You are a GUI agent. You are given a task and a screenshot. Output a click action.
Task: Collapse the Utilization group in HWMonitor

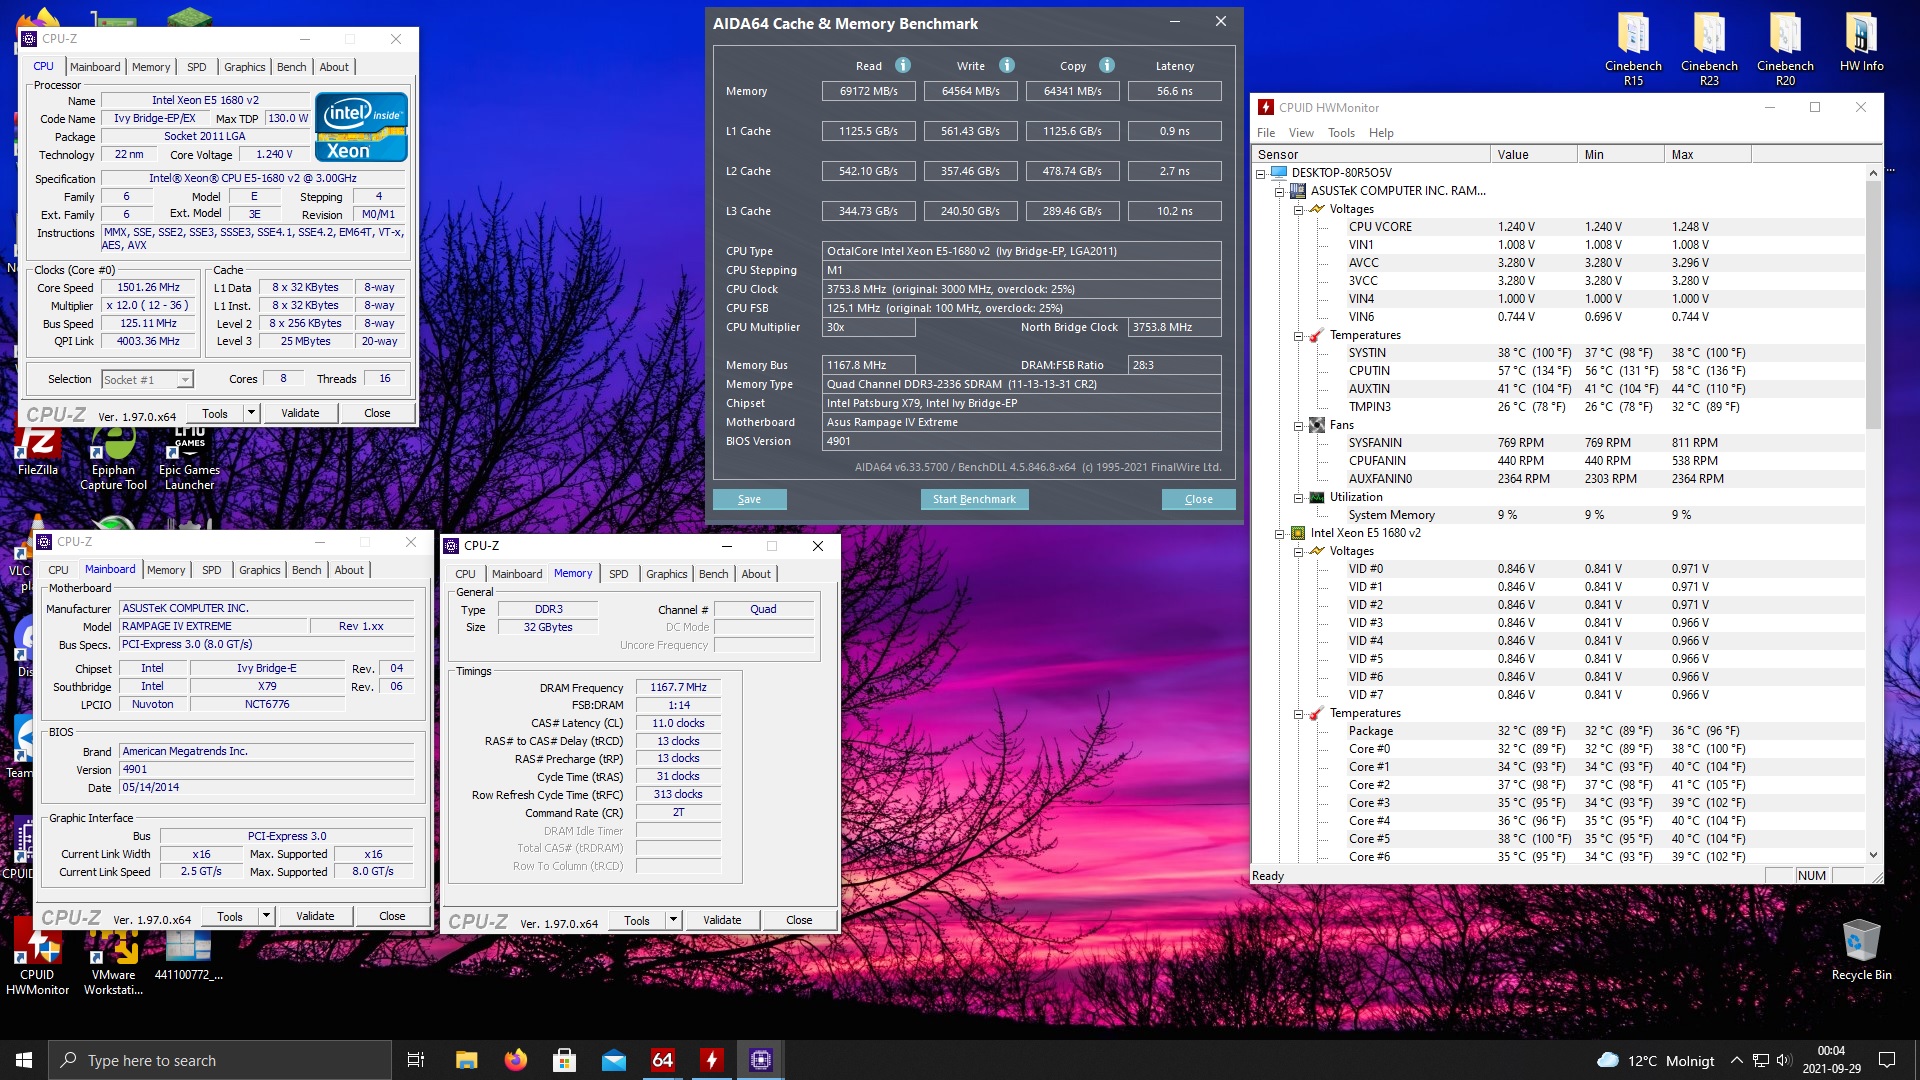(1298, 497)
